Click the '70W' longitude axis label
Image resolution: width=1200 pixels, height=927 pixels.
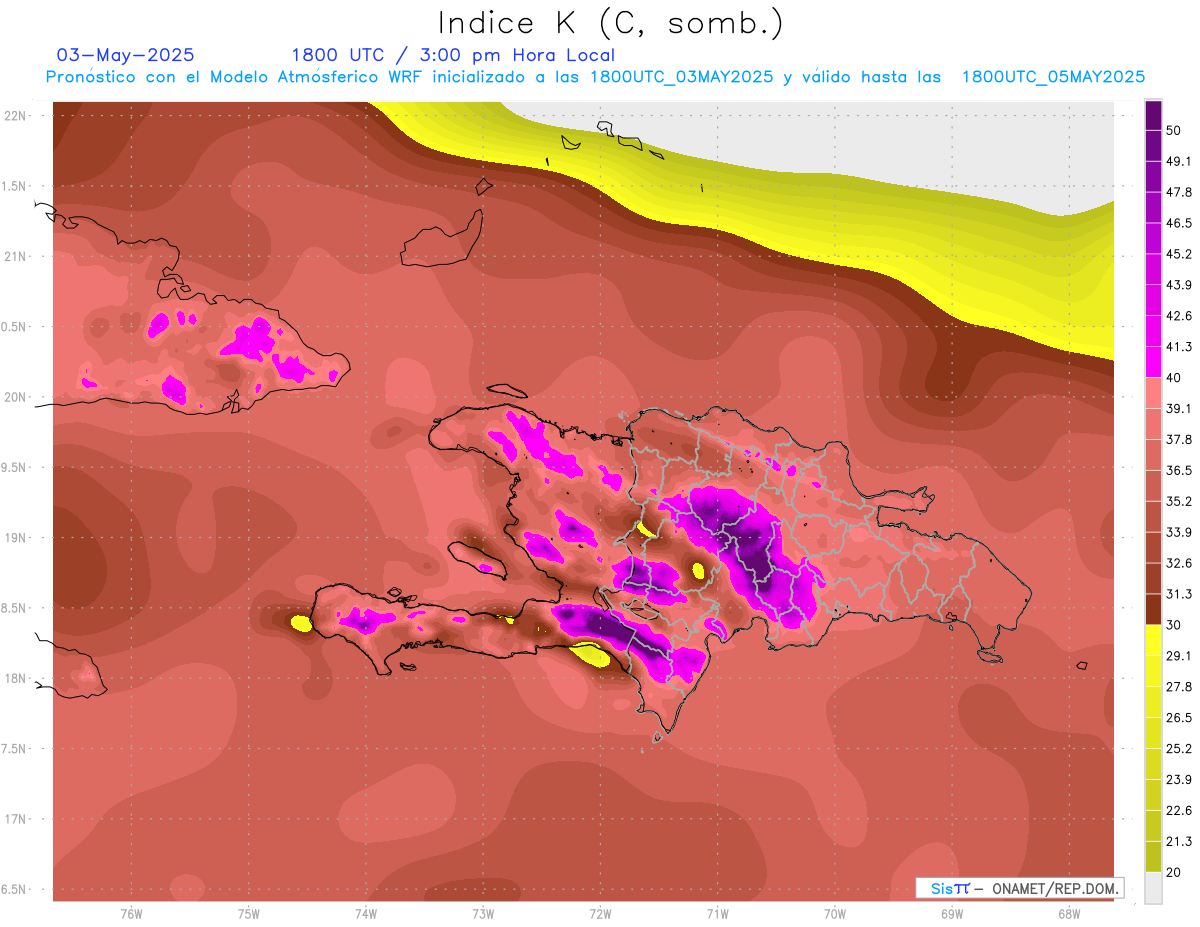click(x=835, y=914)
